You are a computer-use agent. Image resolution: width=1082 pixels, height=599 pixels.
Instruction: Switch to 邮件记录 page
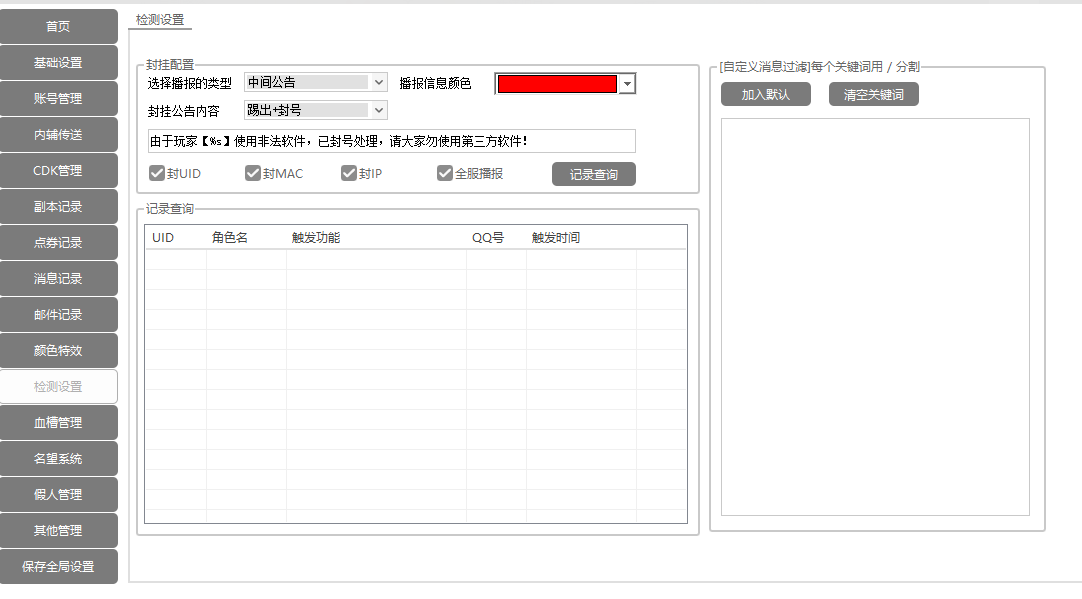coord(58,315)
